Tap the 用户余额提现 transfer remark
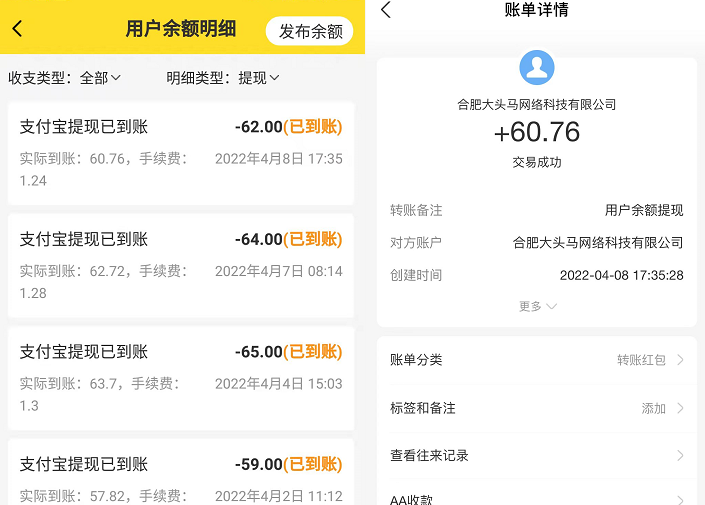 pyautogui.click(x=644, y=210)
